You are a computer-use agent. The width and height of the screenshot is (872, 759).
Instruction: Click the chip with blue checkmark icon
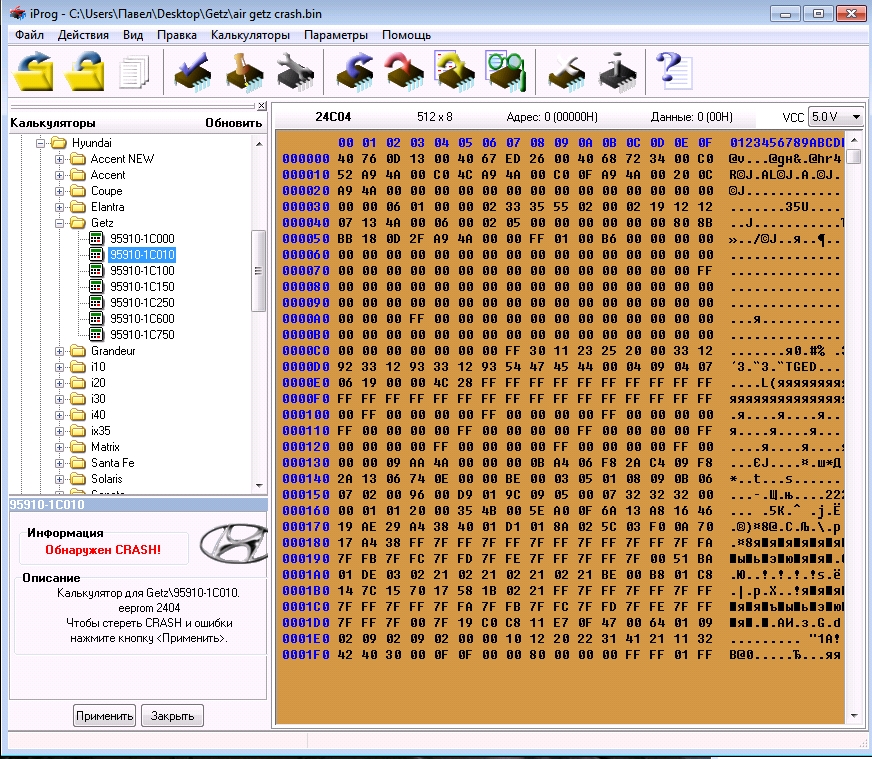click(x=192, y=72)
